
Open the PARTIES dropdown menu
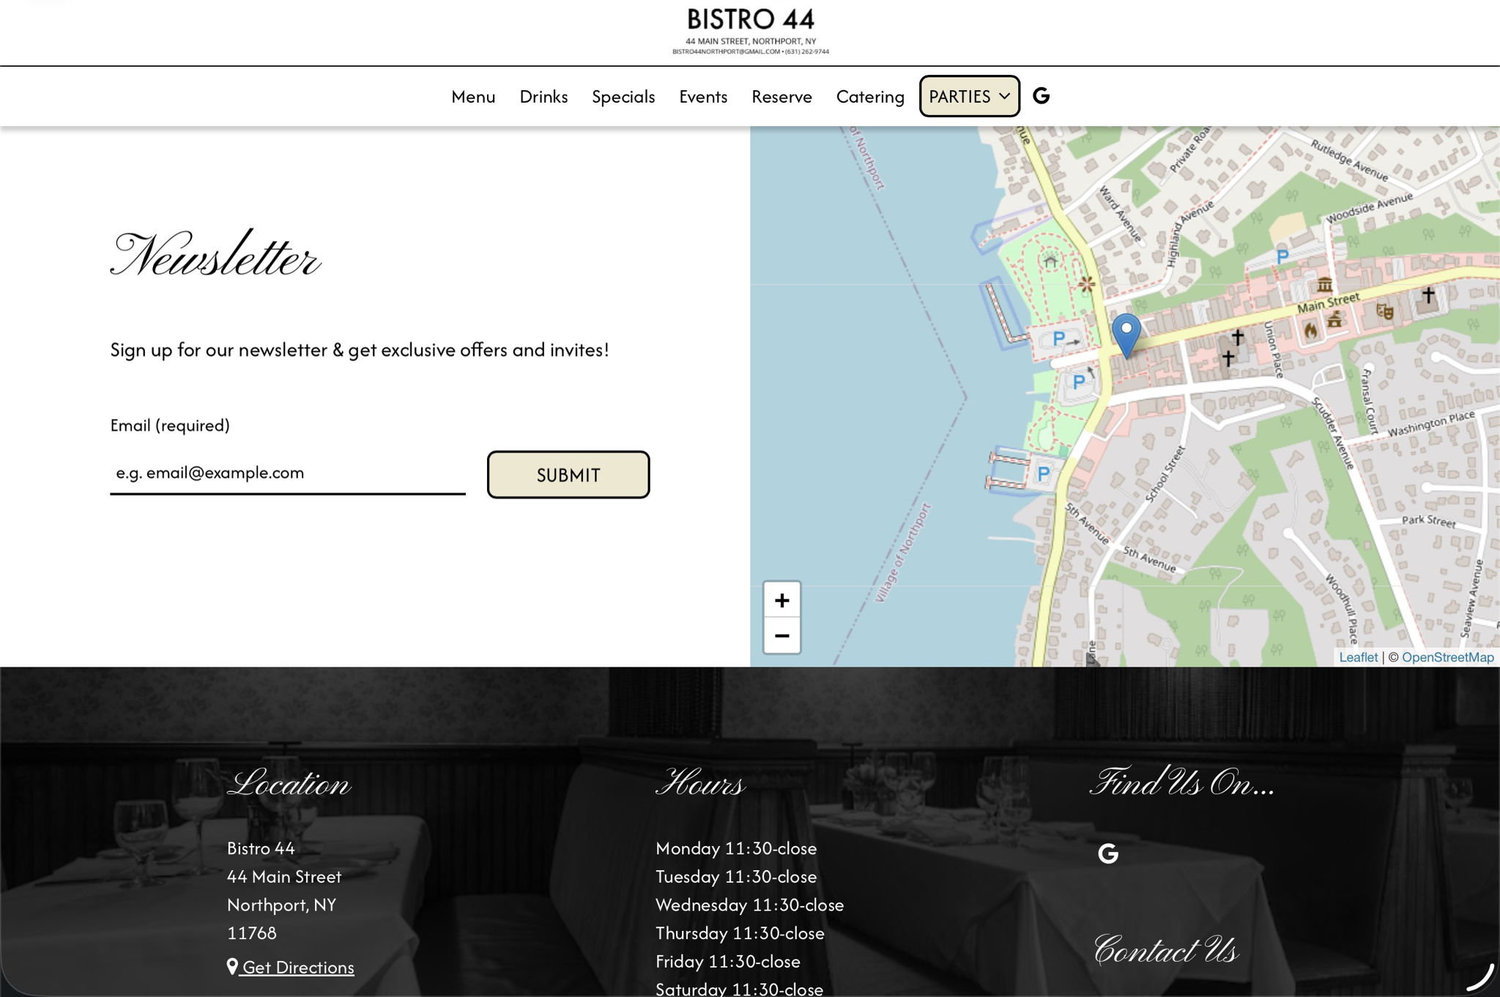[970, 96]
